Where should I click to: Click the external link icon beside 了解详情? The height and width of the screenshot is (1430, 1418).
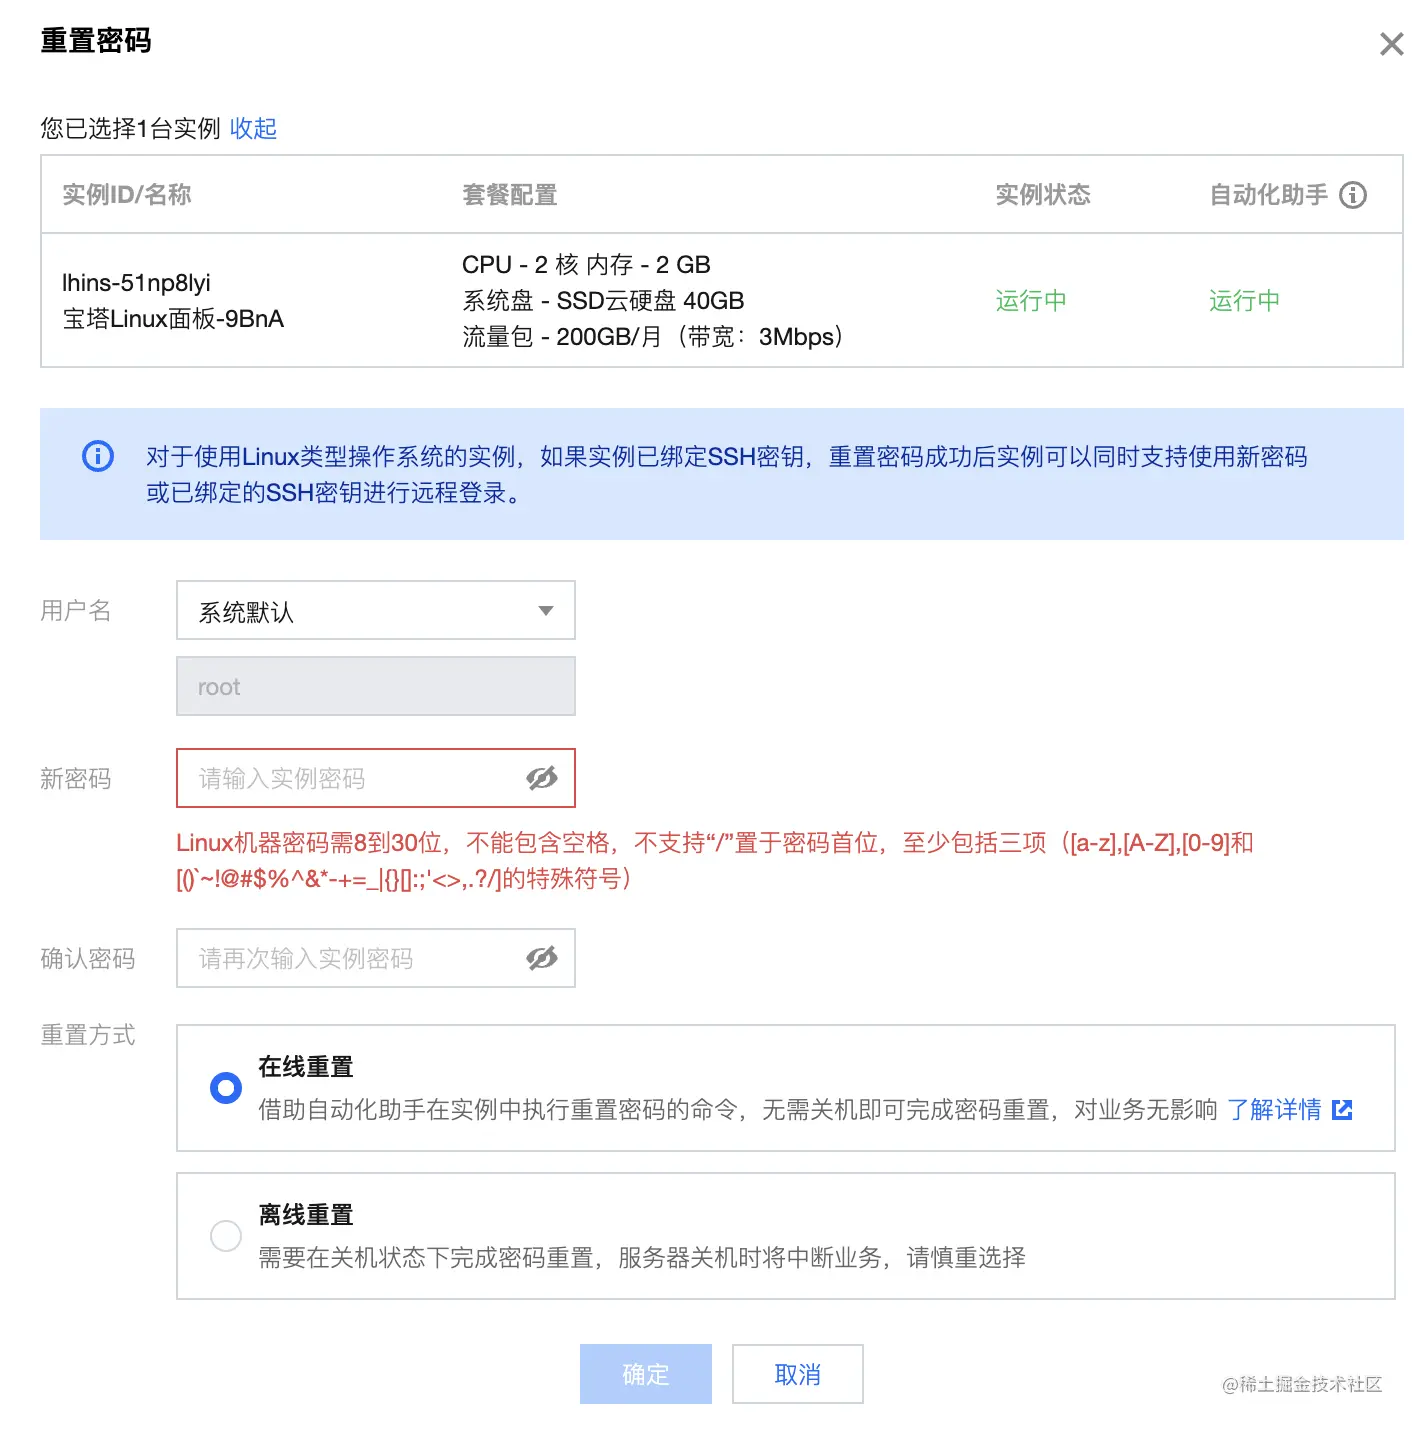point(1343,1110)
